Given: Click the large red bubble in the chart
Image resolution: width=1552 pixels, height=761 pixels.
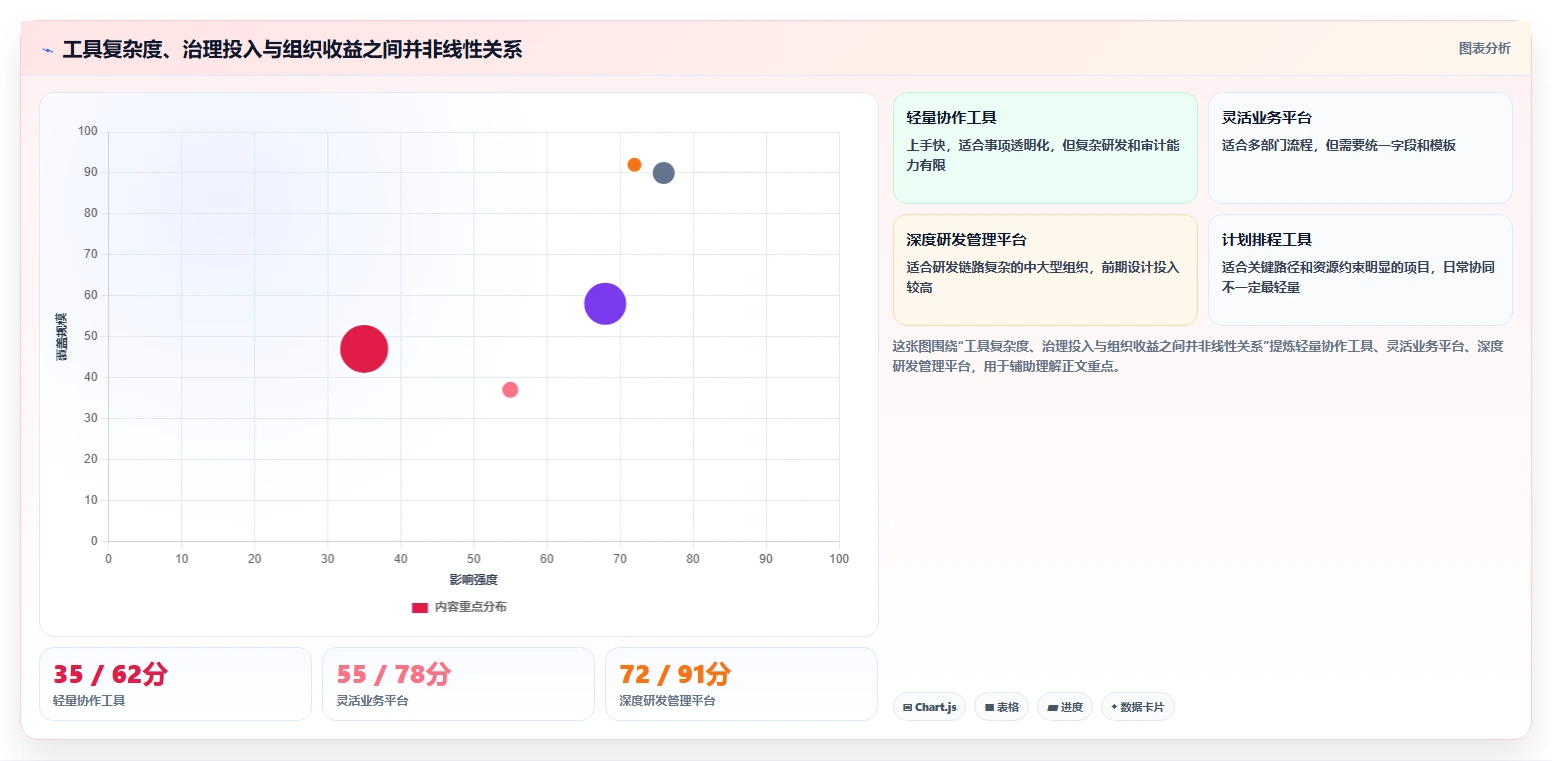Looking at the screenshot, I should (x=364, y=349).
